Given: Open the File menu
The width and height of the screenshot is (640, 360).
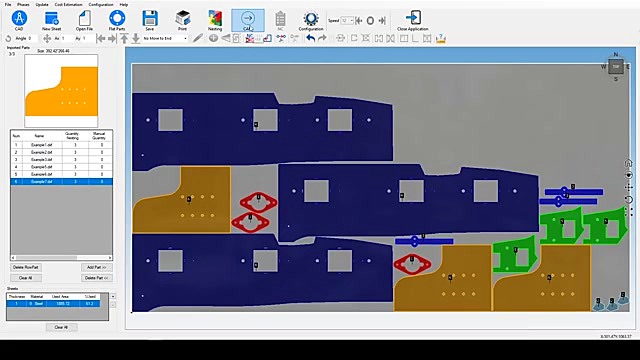Looking at the screenshot, I should coord(8,4).
